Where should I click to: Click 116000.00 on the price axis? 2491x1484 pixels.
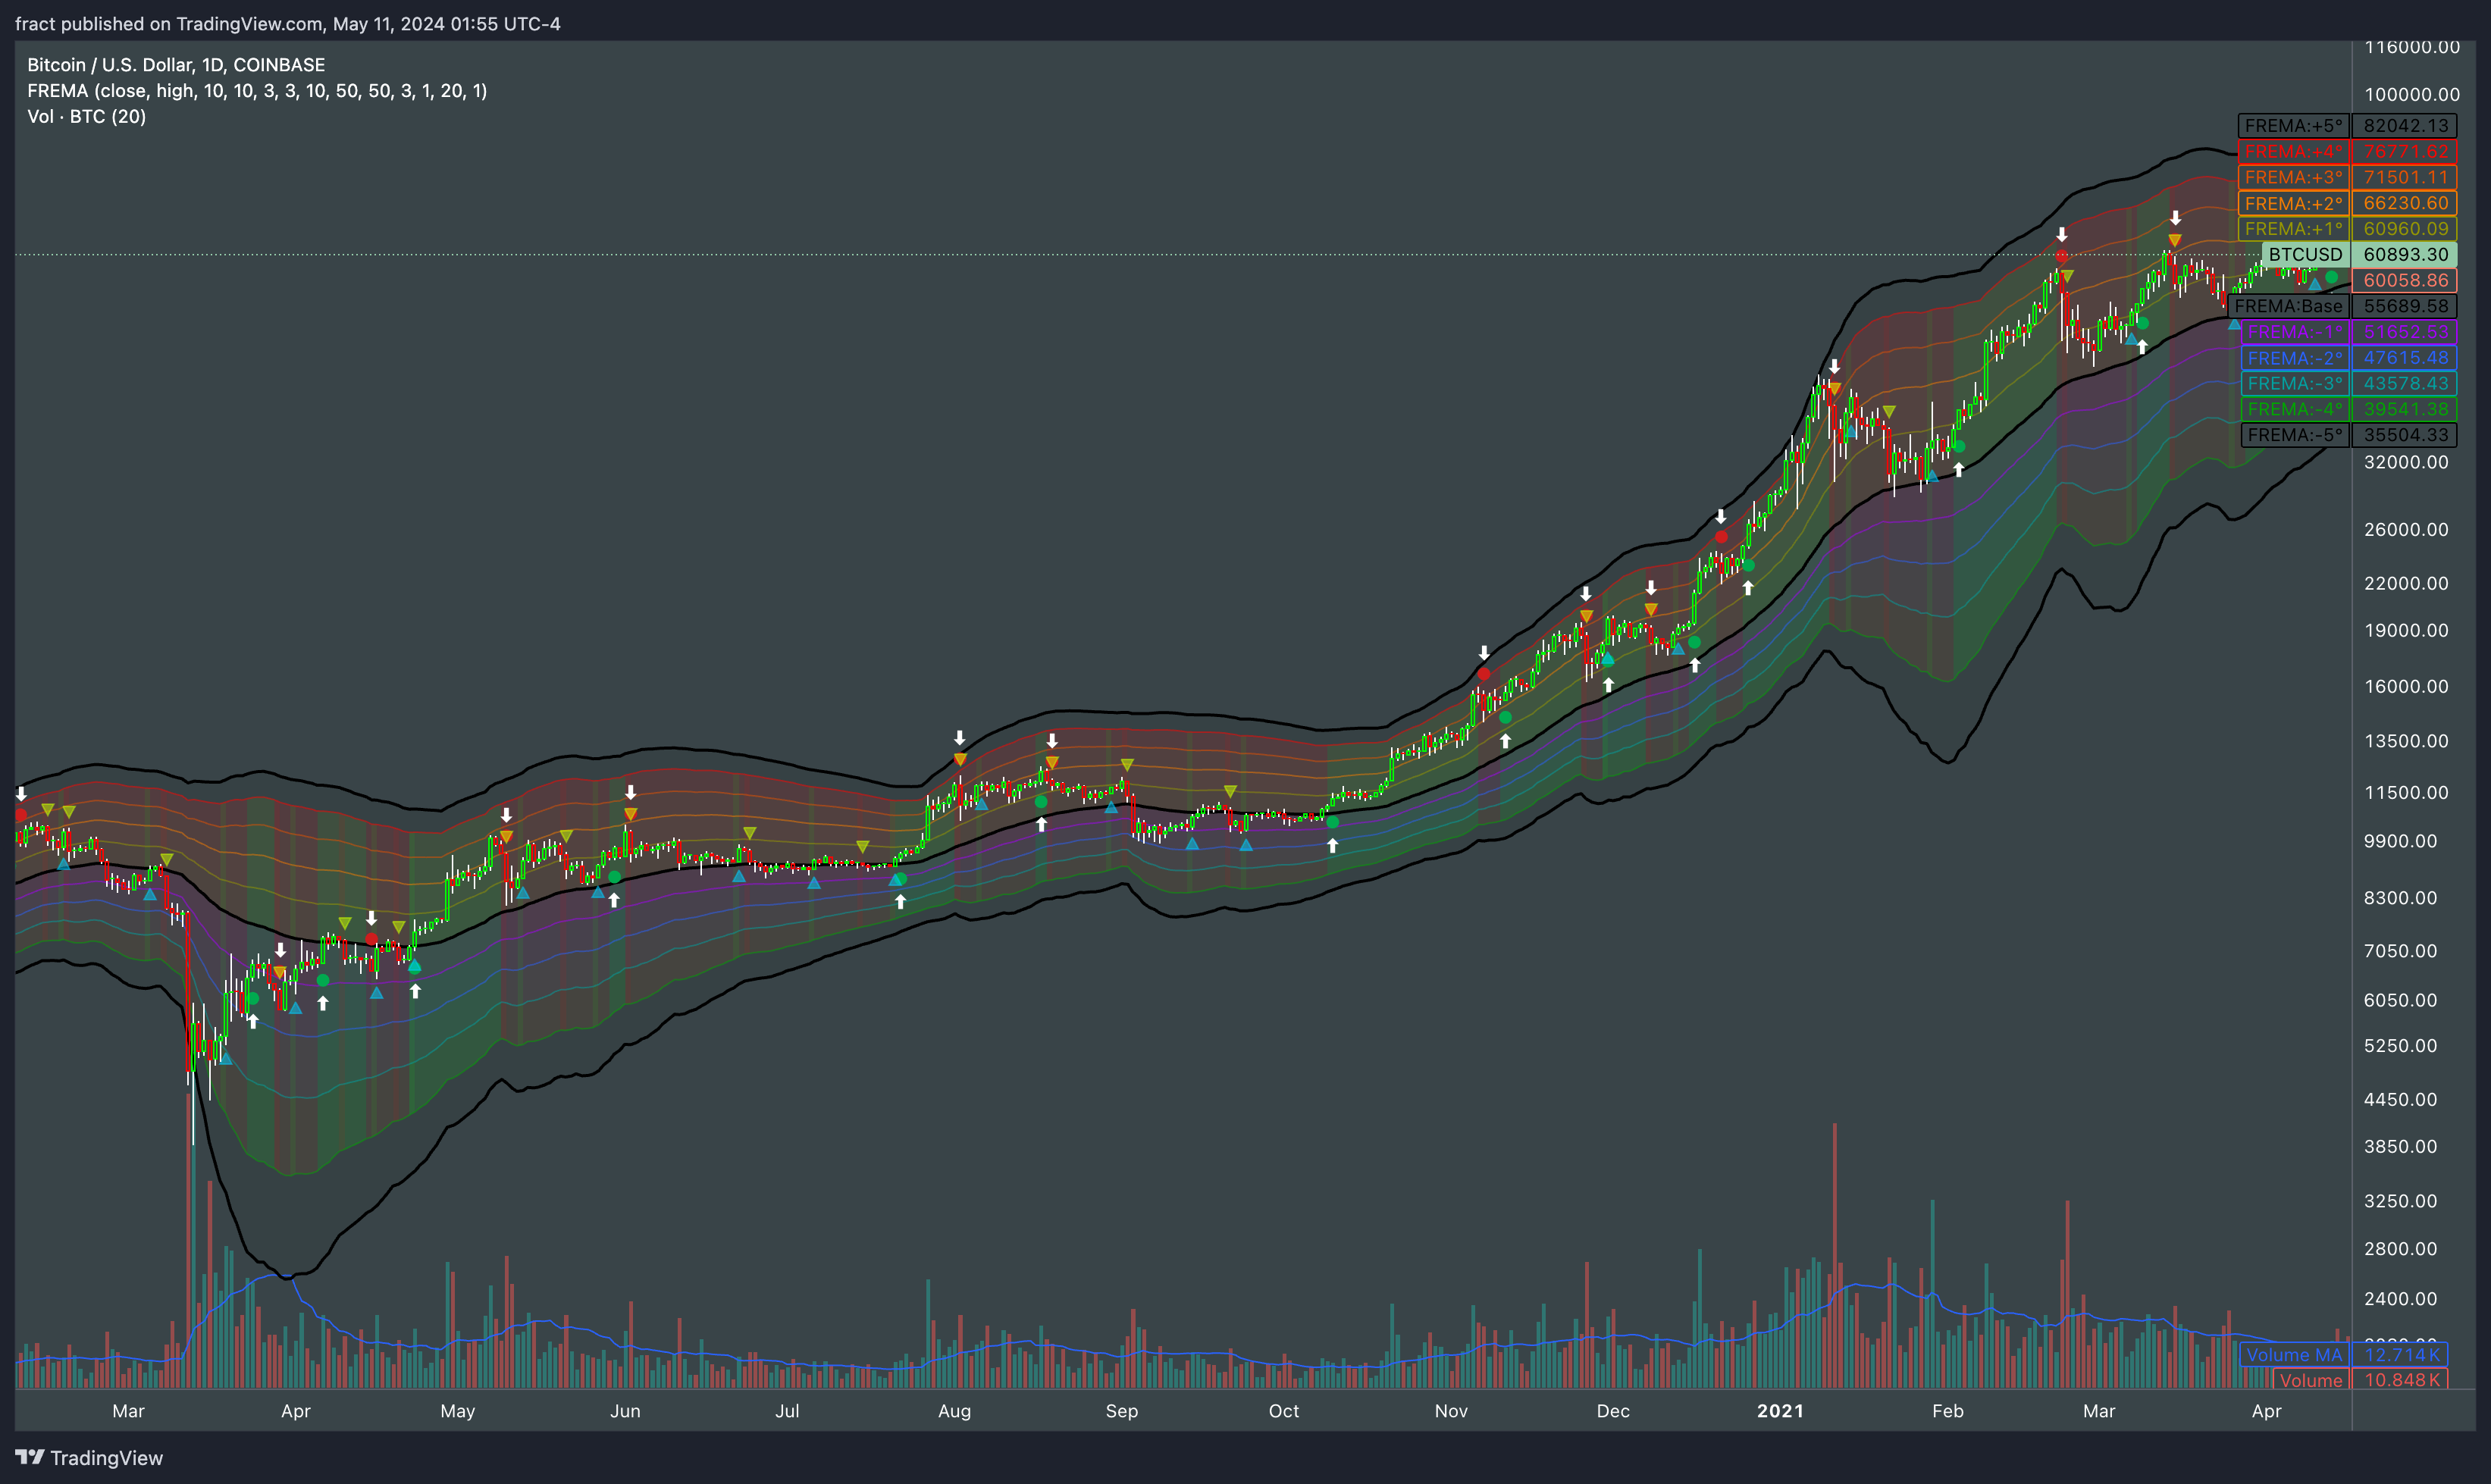[x=2411, y=47]
